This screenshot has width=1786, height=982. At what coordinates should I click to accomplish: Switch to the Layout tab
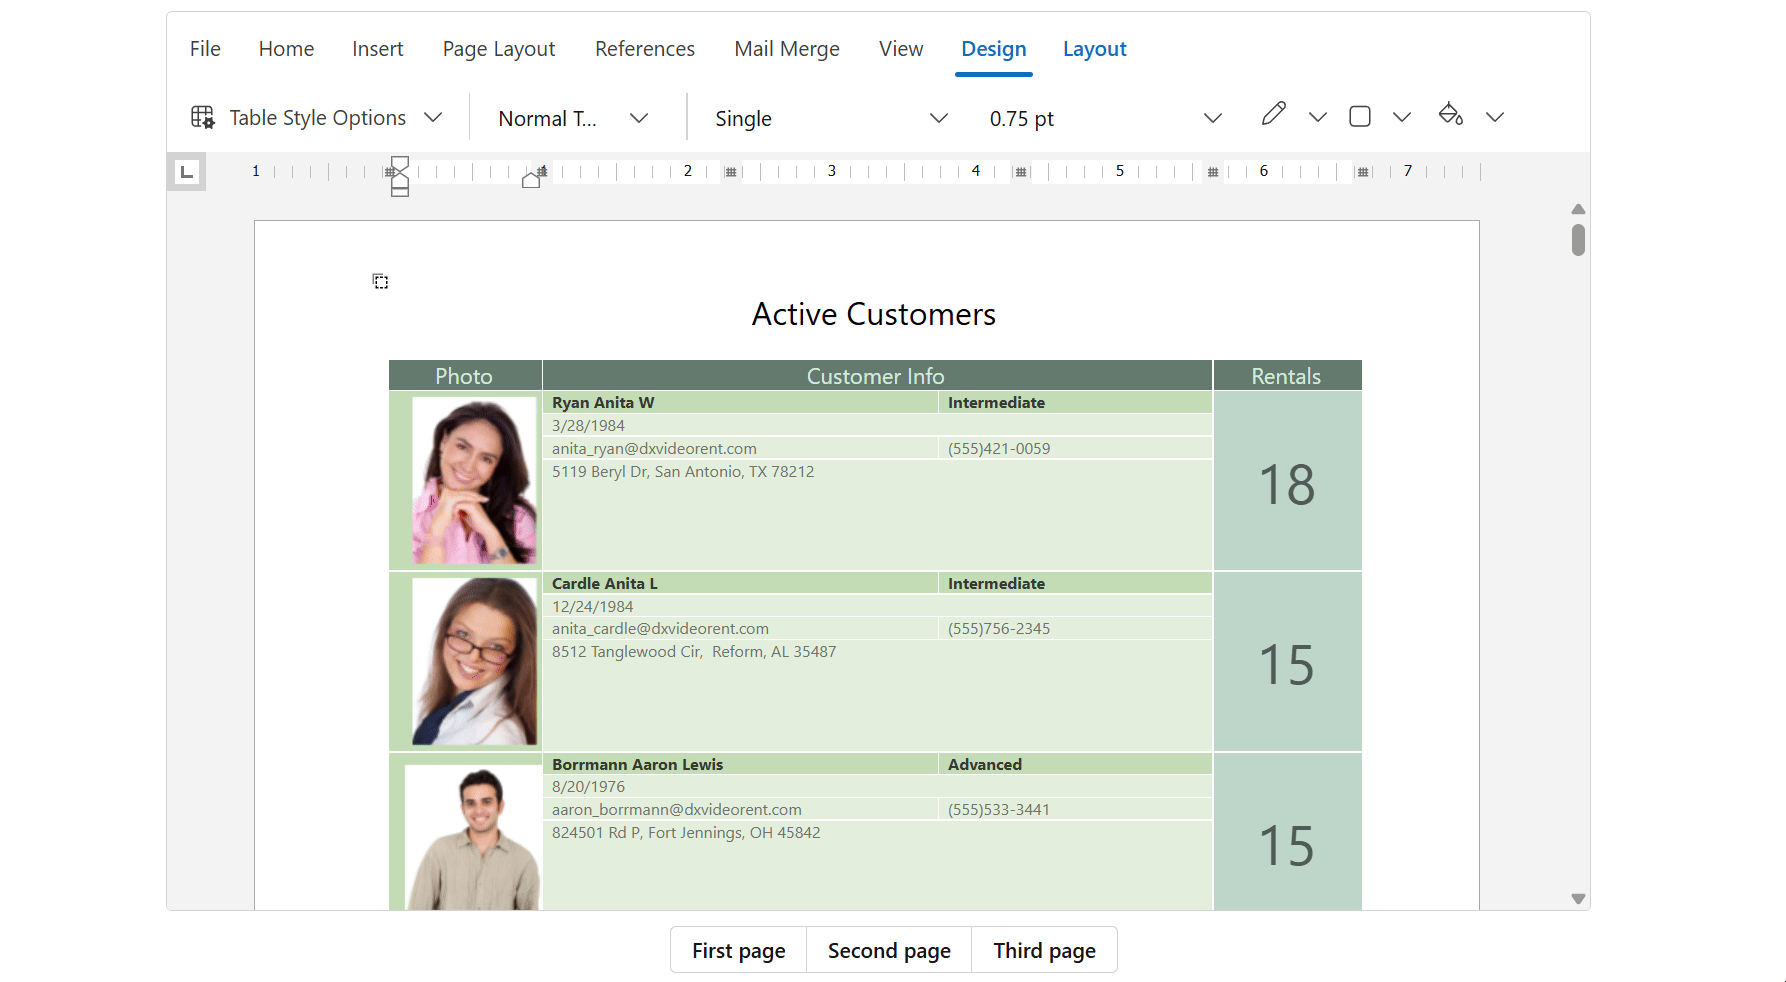pos(1094,49)
